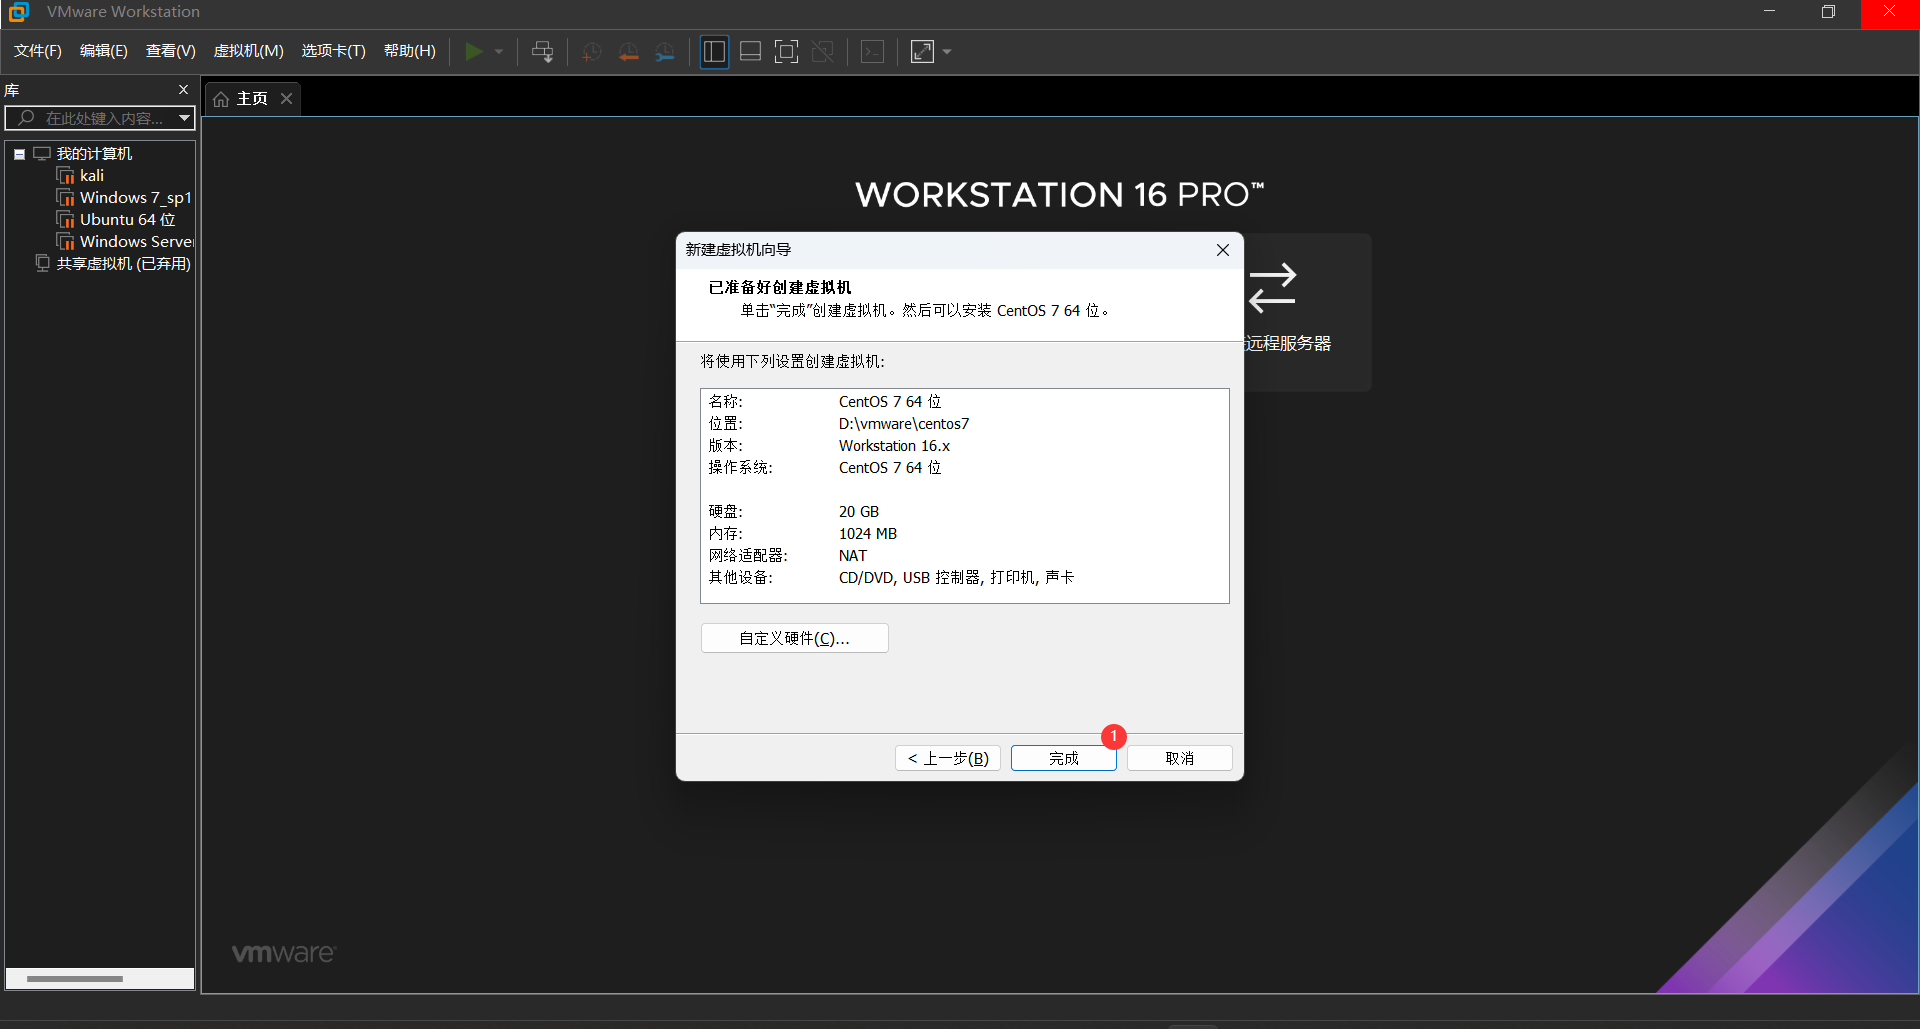
Task: Open the stretch display dropdown arrow
Action: [x=947, y=51]
